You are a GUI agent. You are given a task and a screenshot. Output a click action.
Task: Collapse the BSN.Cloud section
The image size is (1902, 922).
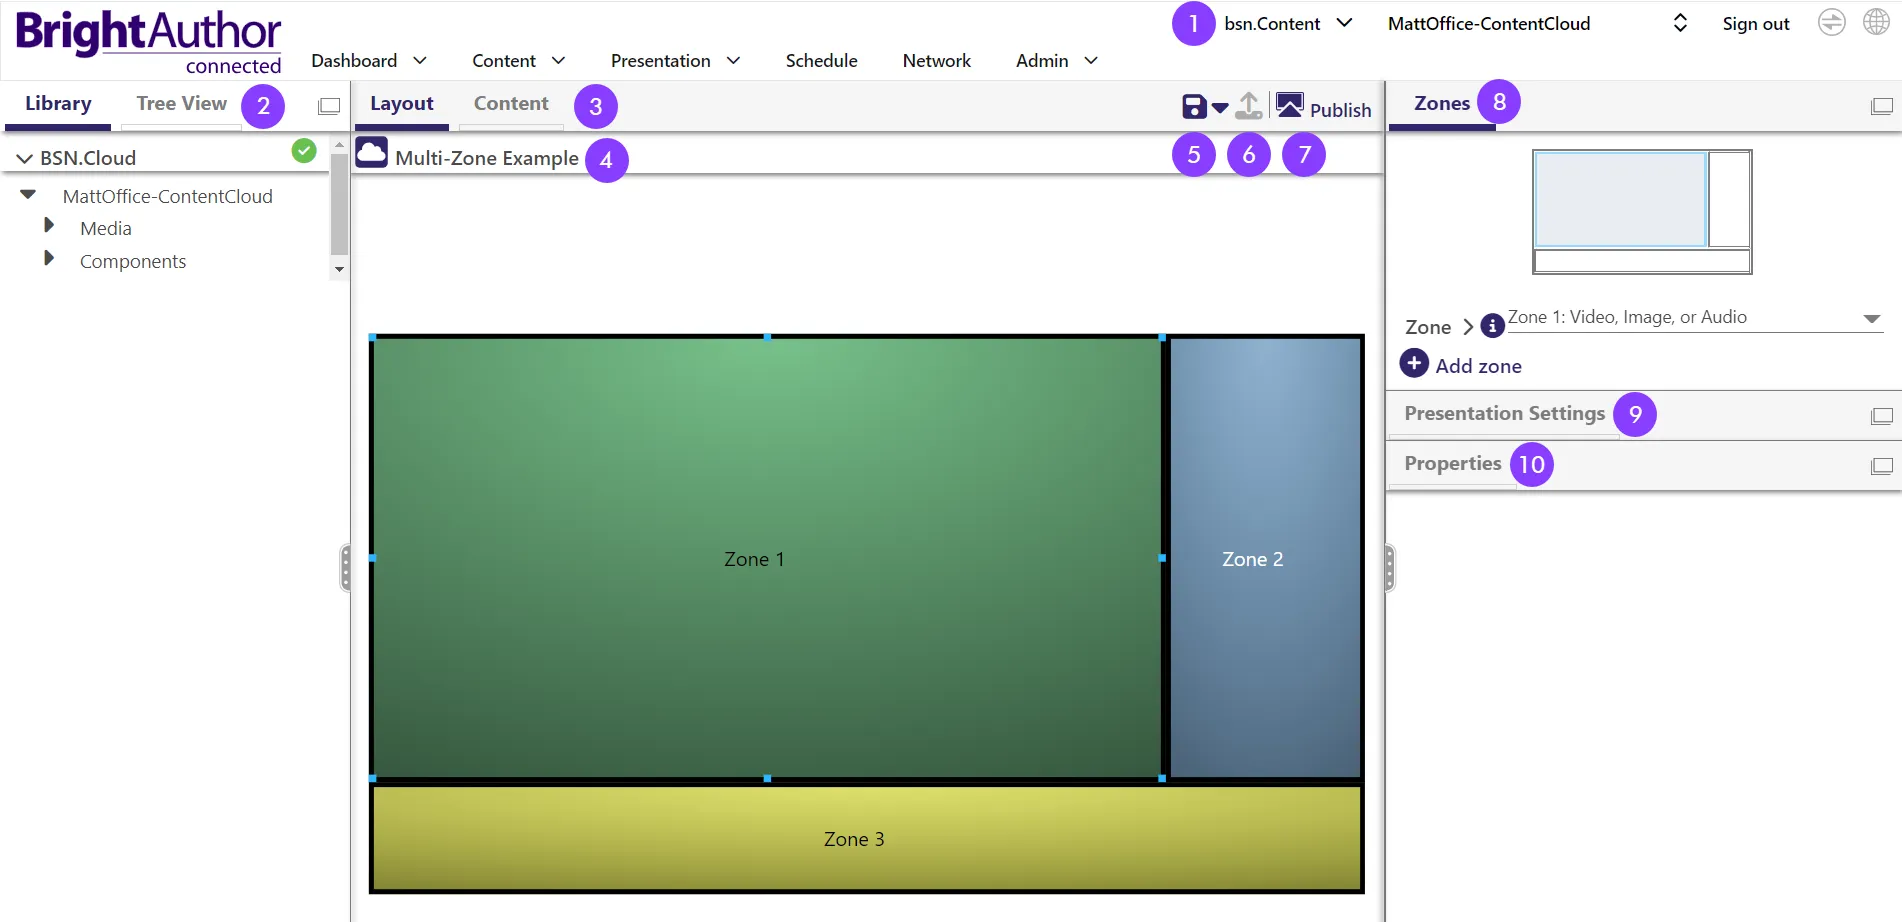coord(25,158)
